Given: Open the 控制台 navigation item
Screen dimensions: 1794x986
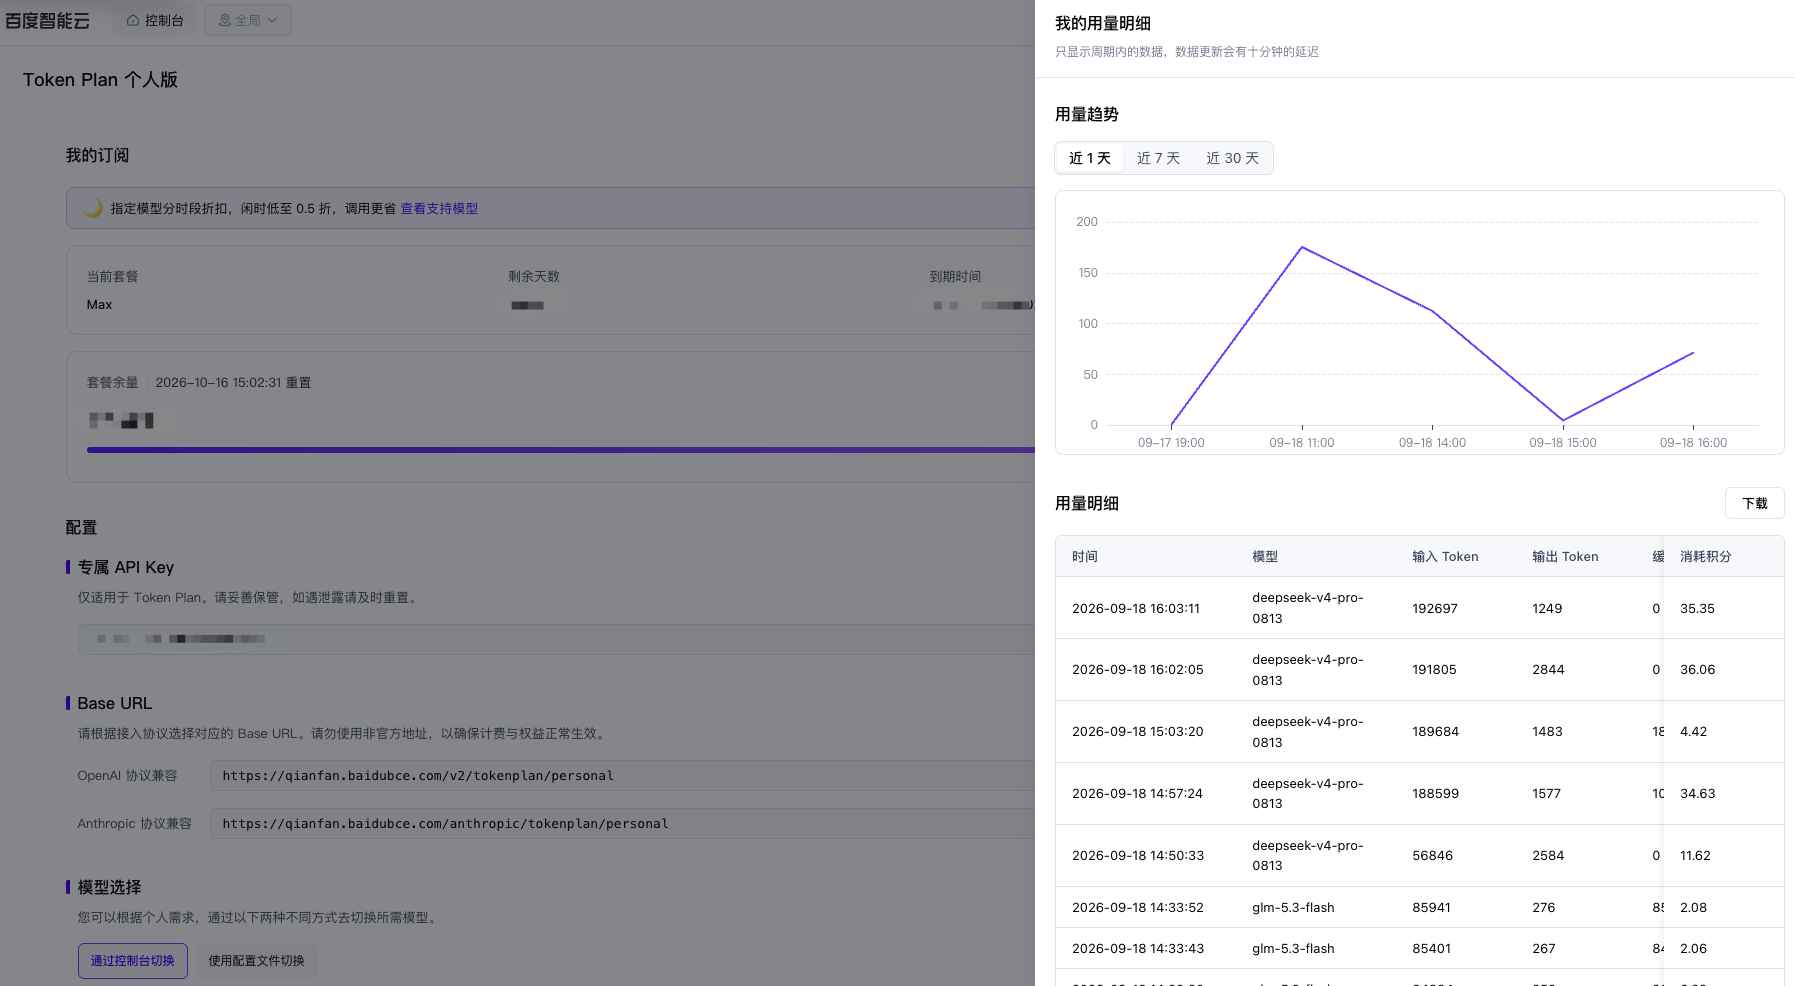Looking at the screenshot, I should (155, 20).
